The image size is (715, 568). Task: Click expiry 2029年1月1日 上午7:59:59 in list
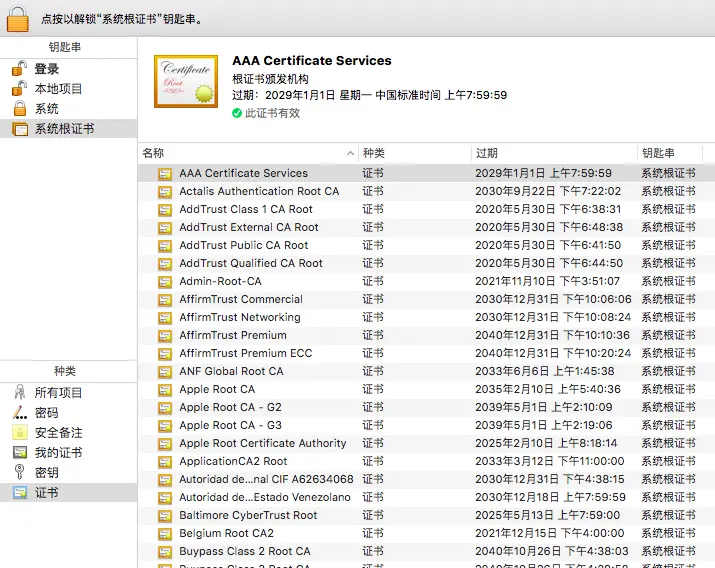coord(543,173)
